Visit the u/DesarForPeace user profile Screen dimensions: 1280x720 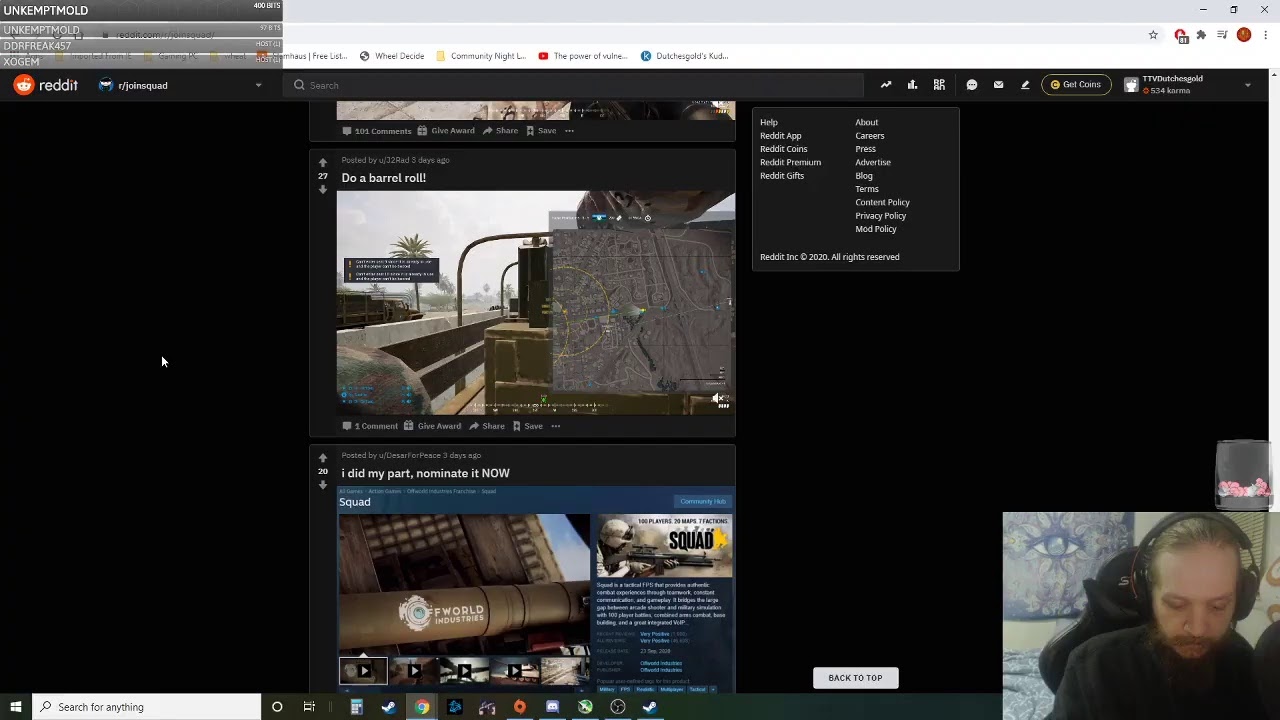click(x=409, y=456)
